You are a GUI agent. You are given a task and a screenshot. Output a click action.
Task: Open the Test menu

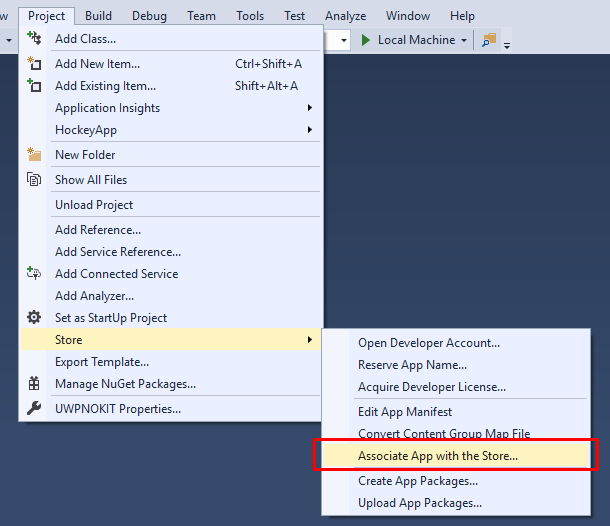tap(294, 16)
